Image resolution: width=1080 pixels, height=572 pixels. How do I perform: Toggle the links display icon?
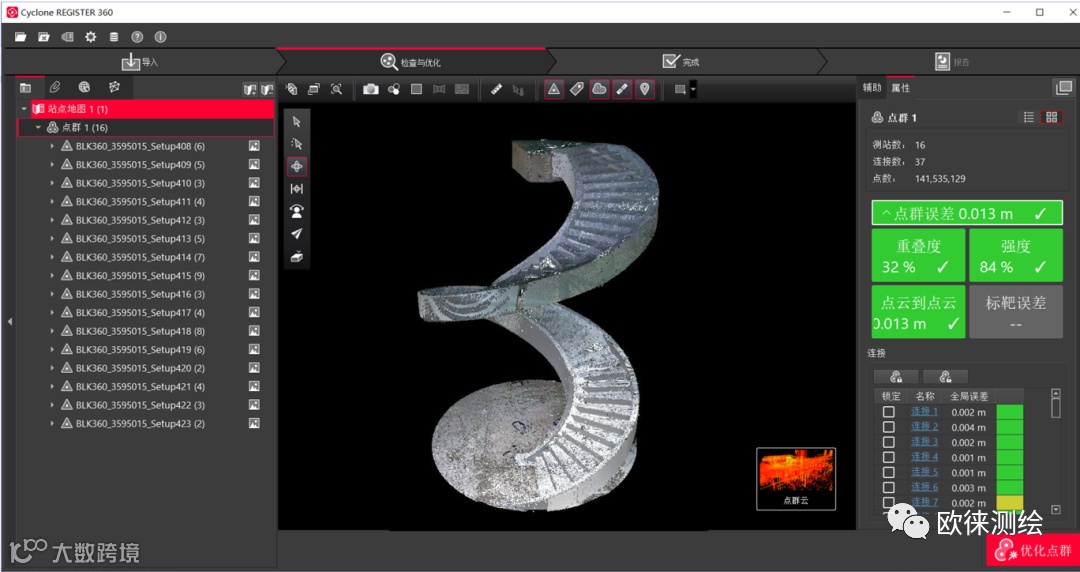pyautogui.click(x=622, y=89)
